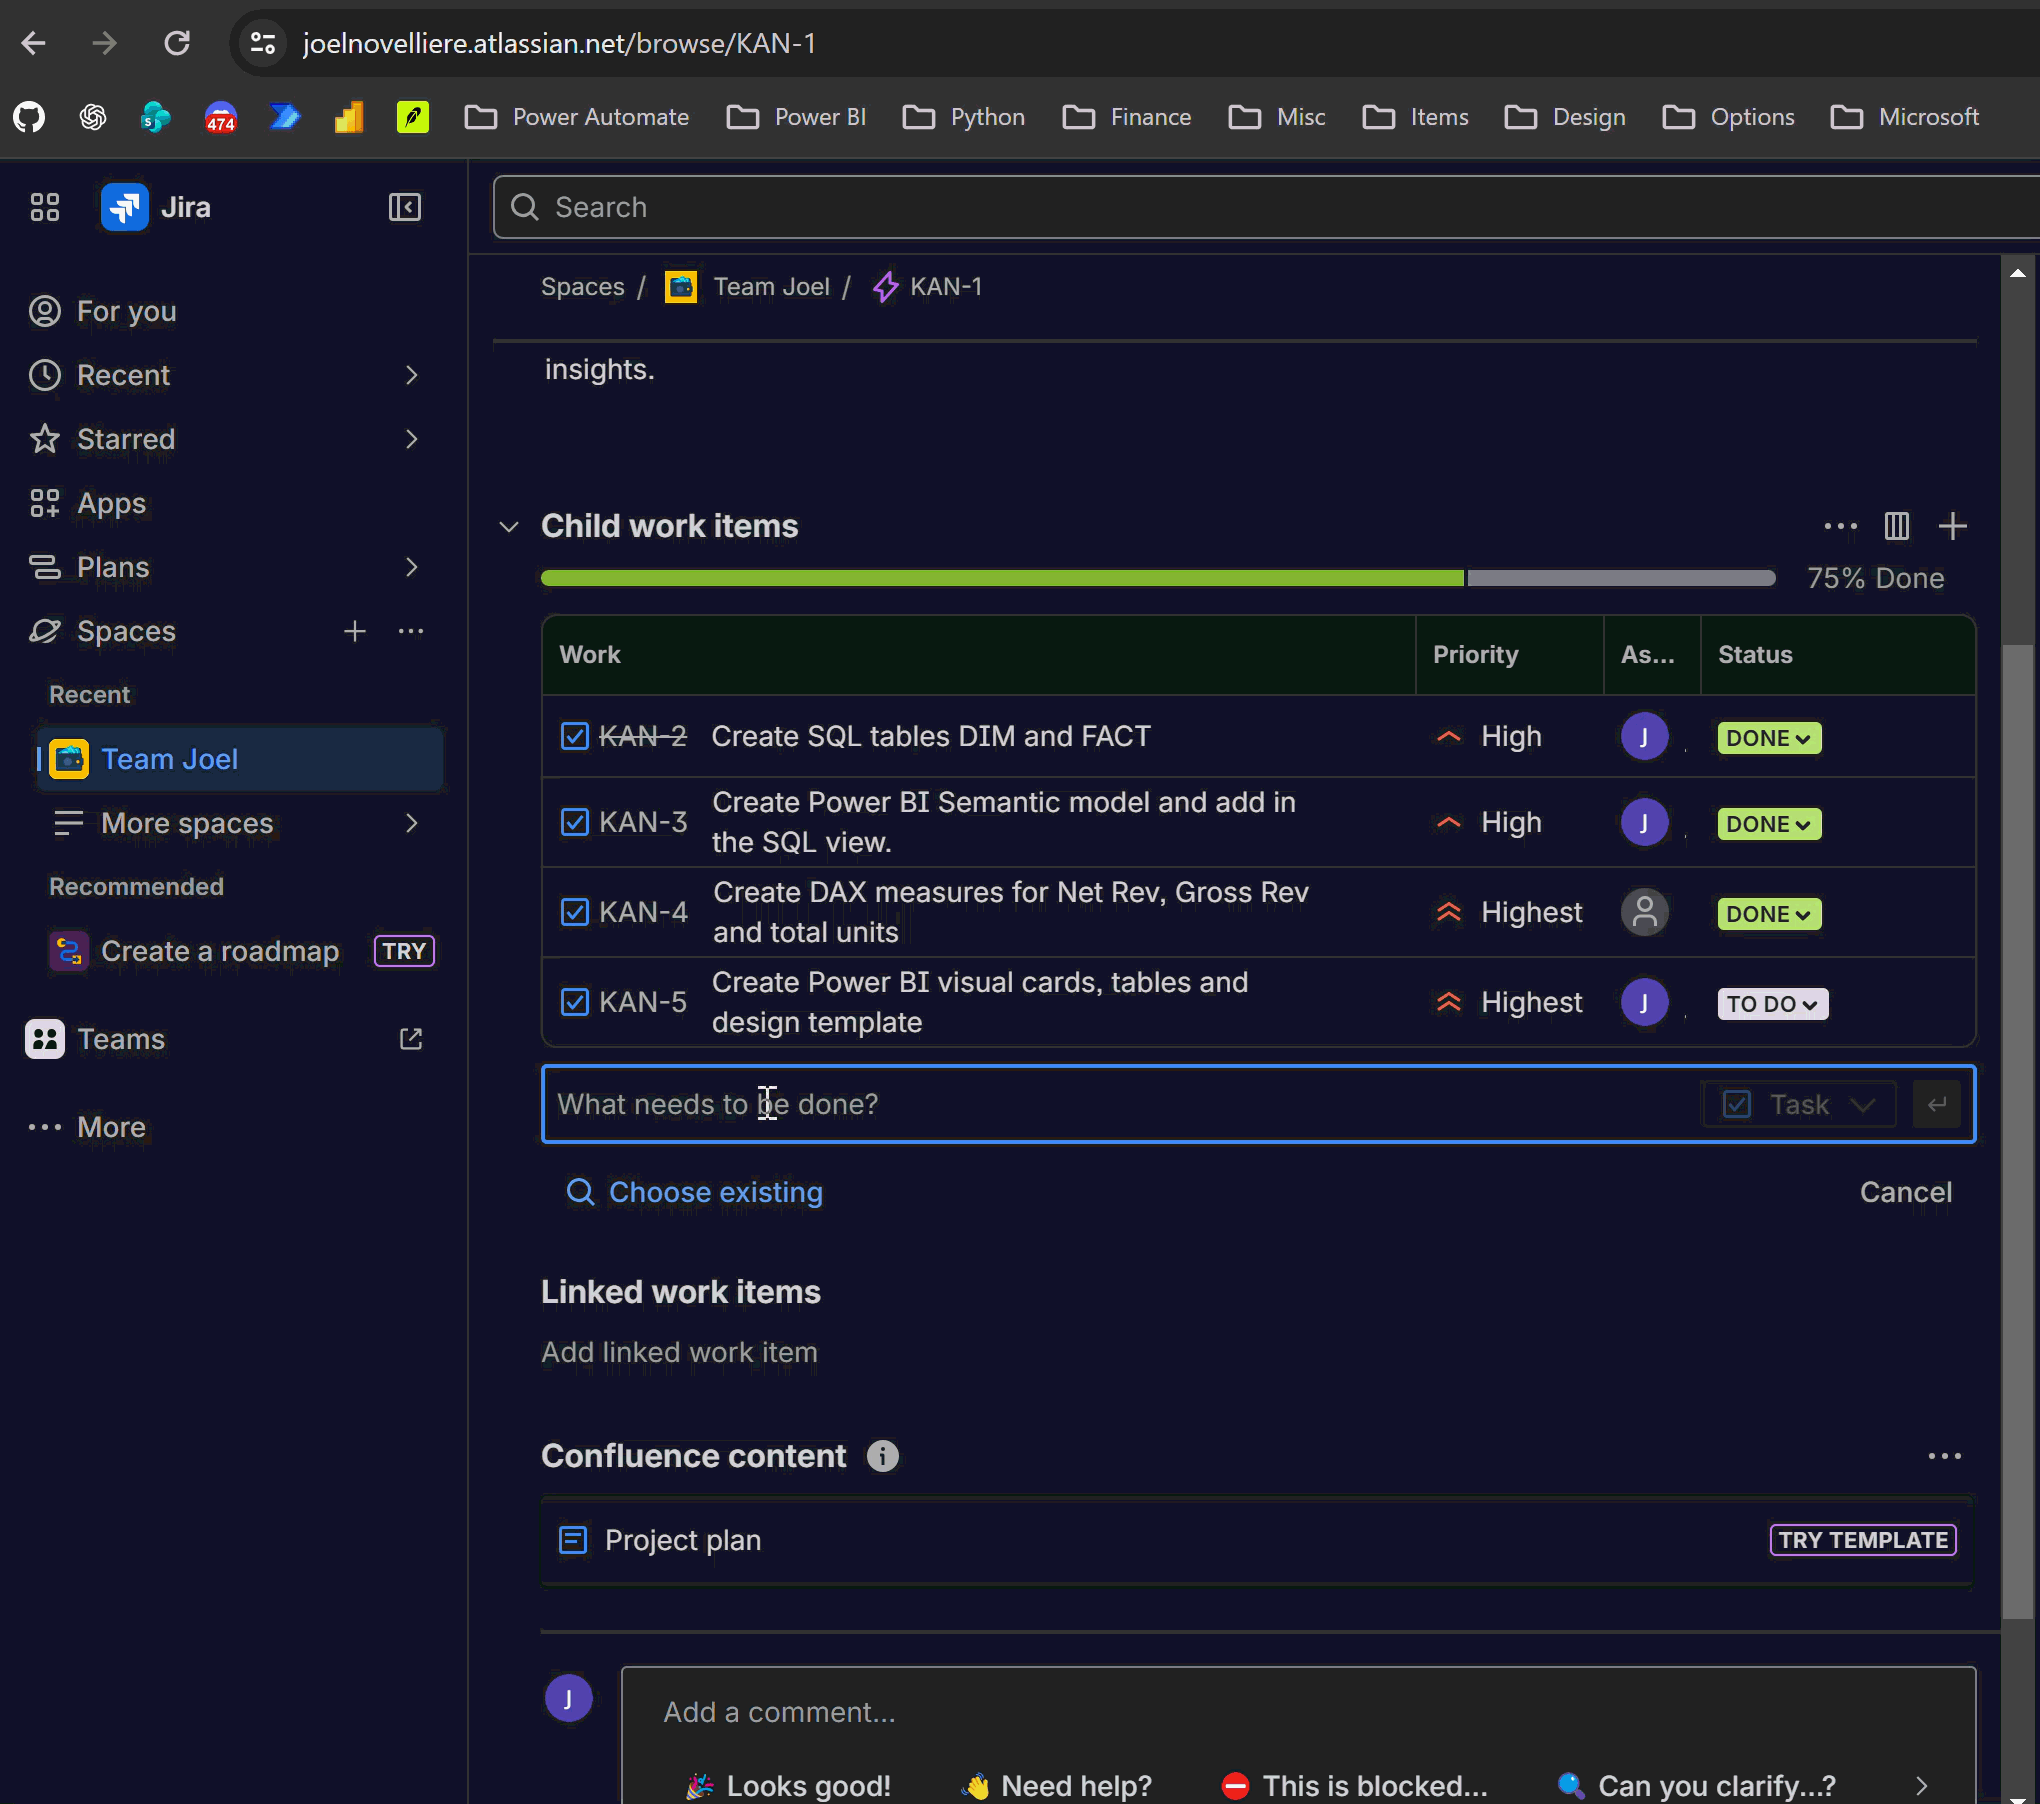Click the plus icon next to Spaces

coord(354,631)
